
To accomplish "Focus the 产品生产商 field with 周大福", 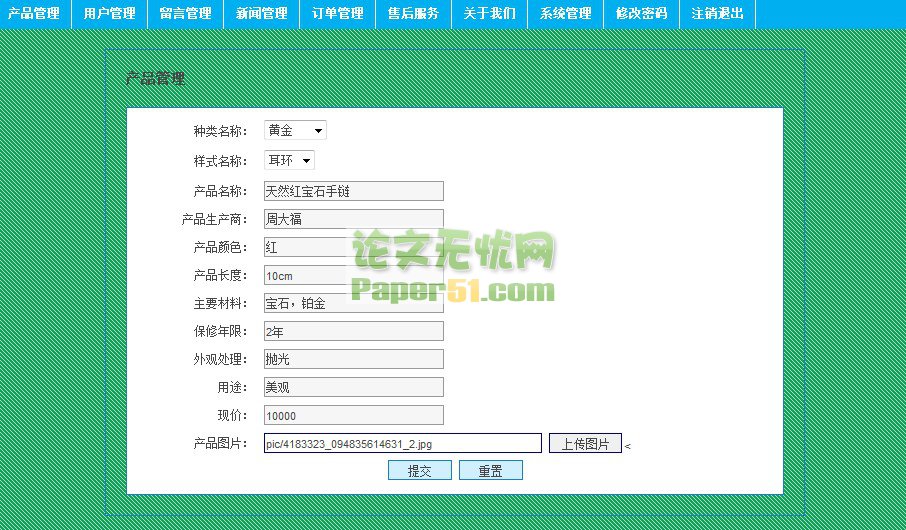I will (x=354, y=219).
